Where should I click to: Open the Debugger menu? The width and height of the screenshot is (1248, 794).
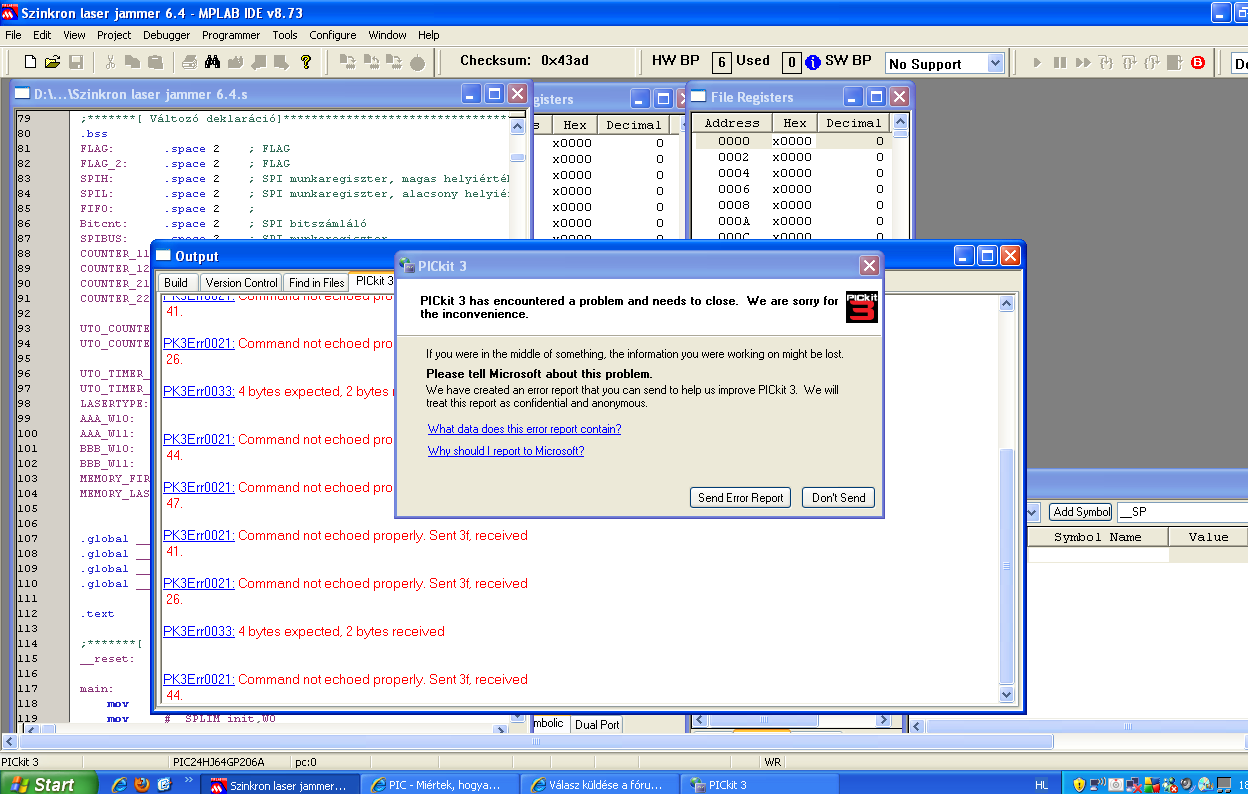click(166, 34)
